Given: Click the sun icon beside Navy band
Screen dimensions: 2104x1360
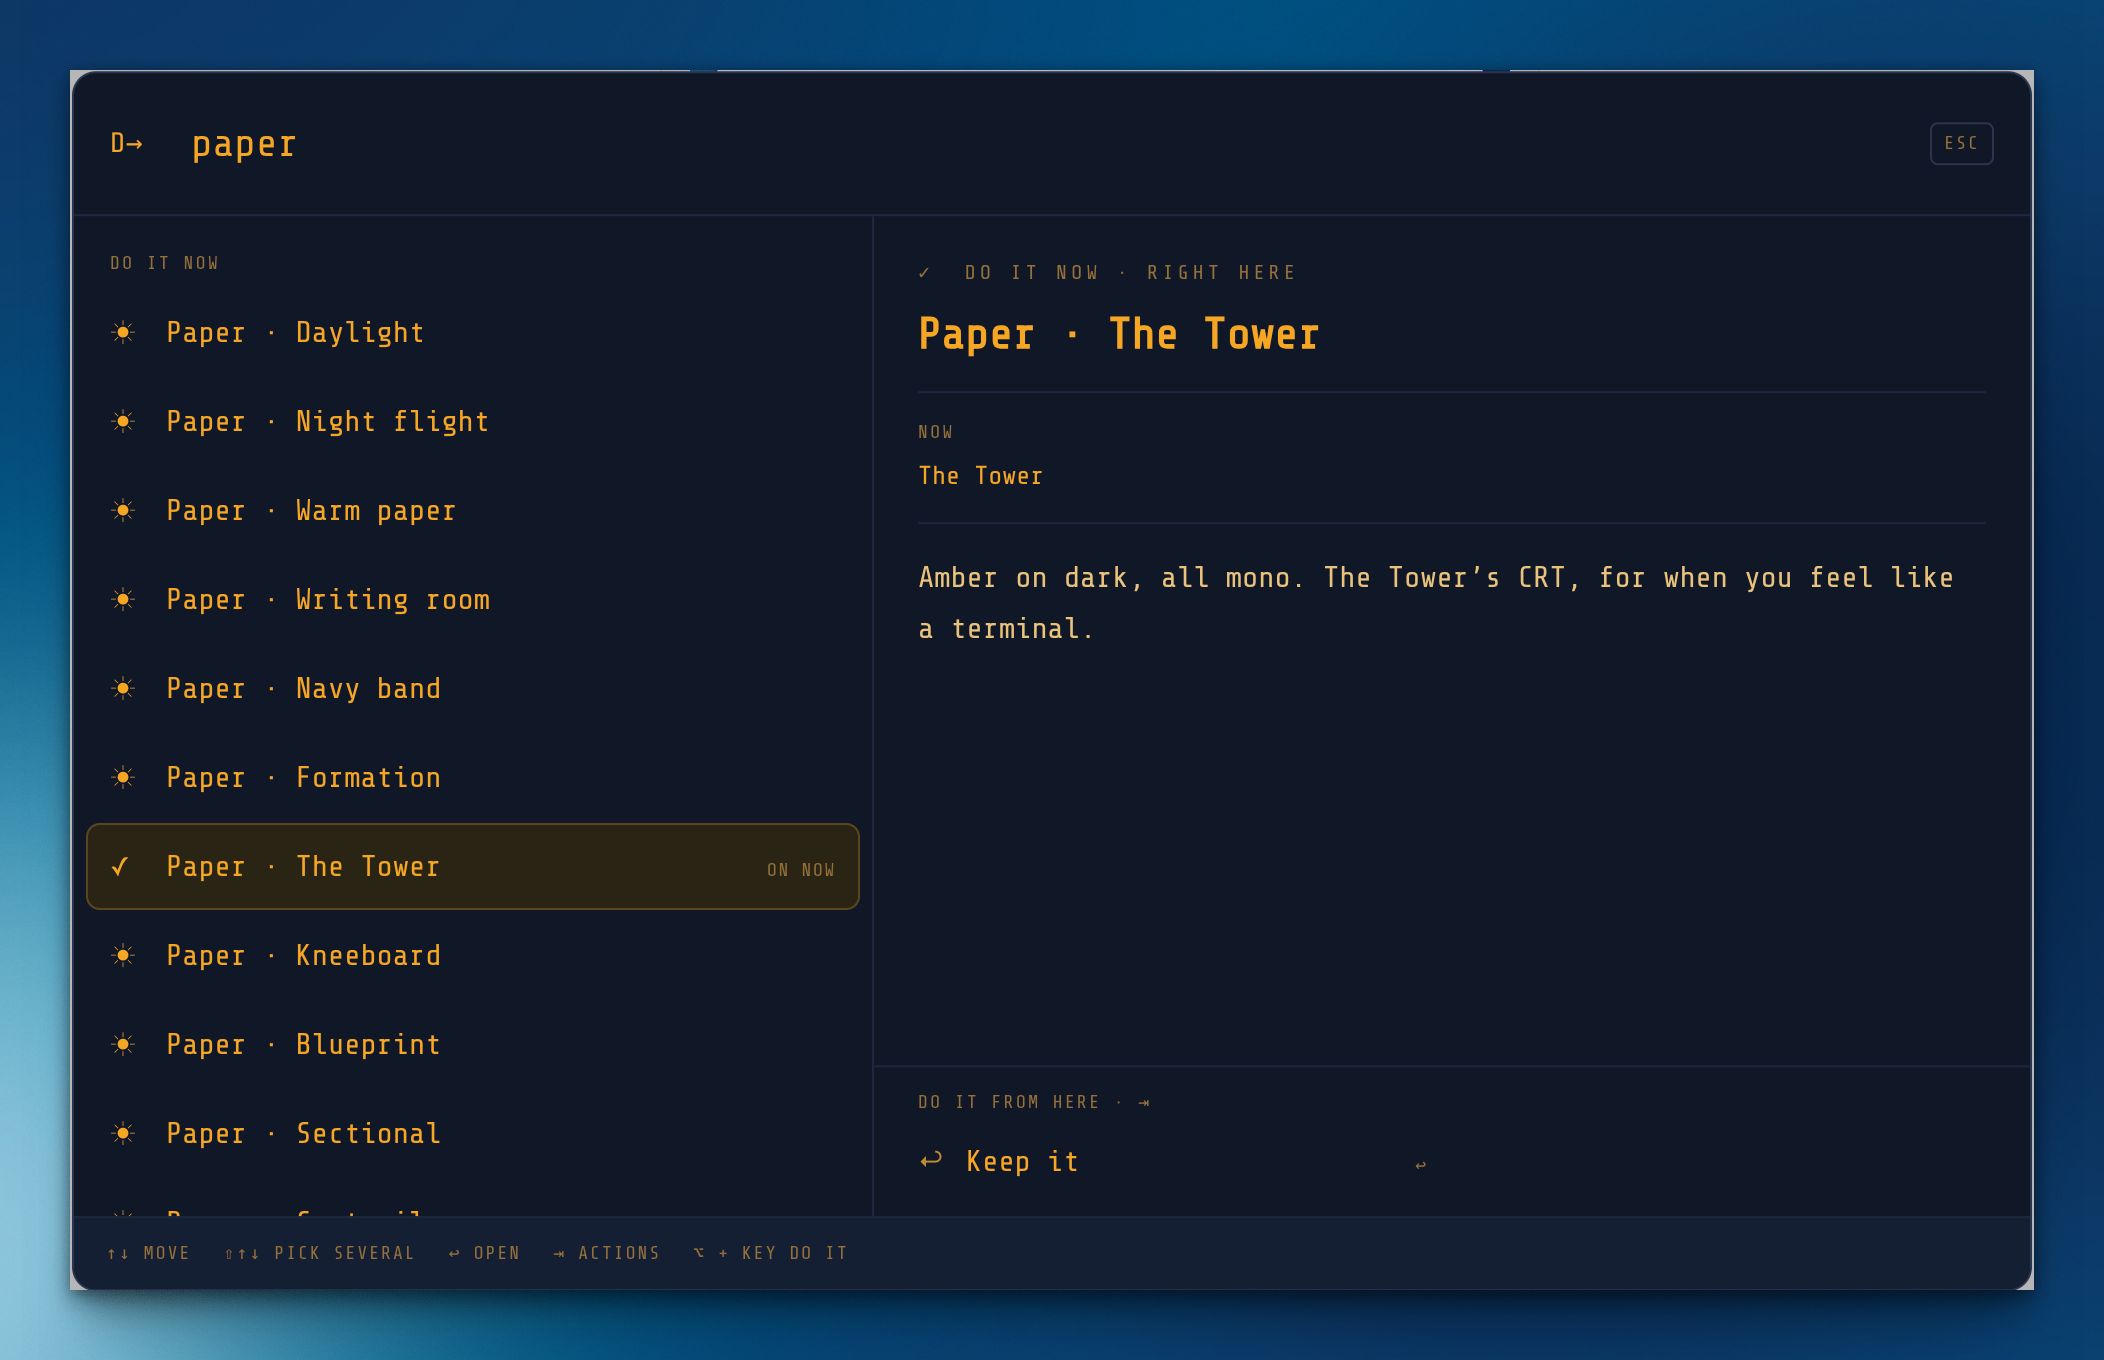Looking at the screenshot, I should (123, 688).
